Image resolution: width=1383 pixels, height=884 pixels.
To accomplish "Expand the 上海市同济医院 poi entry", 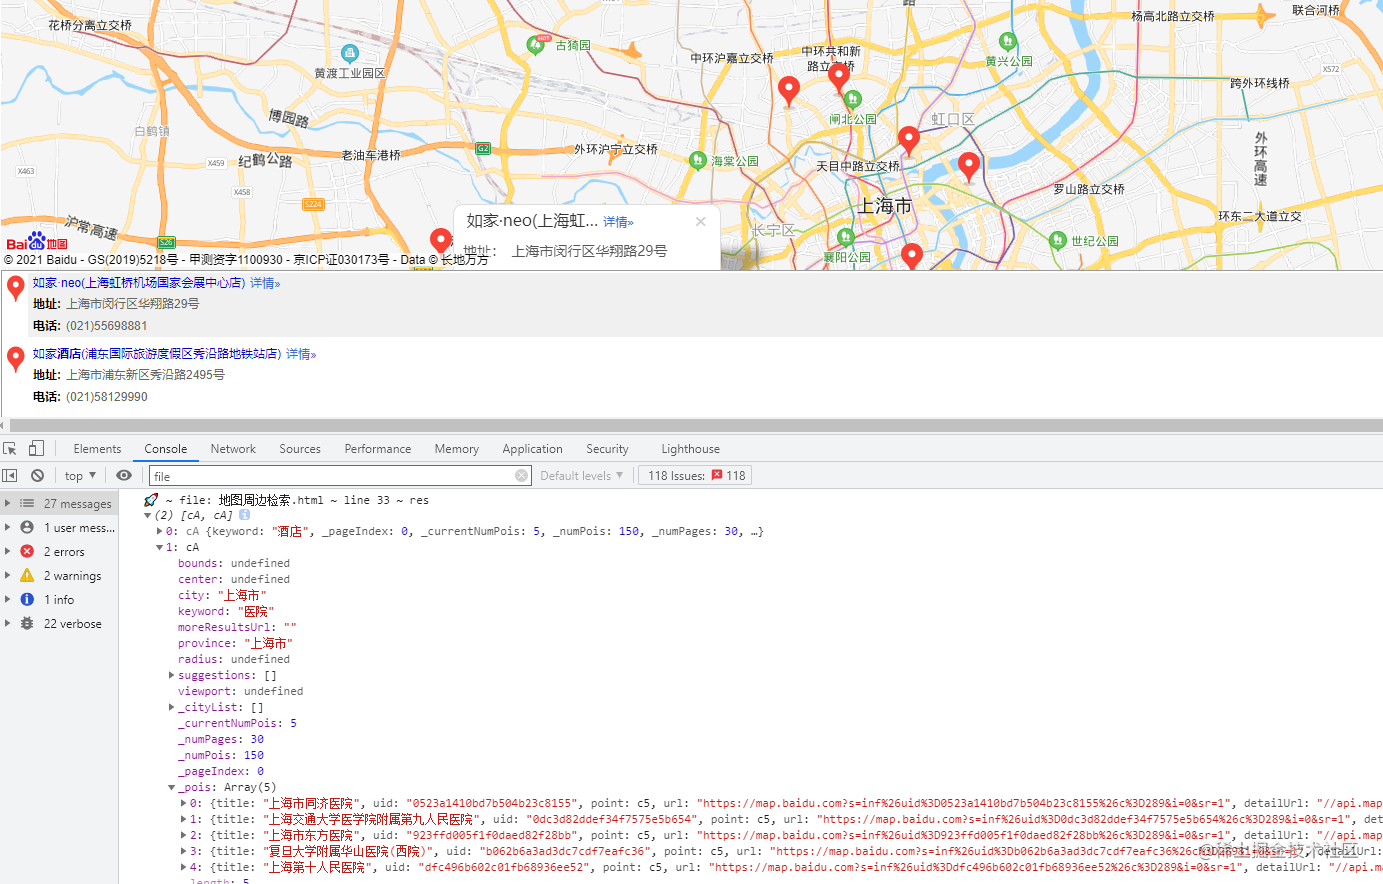I will (184, 804).
